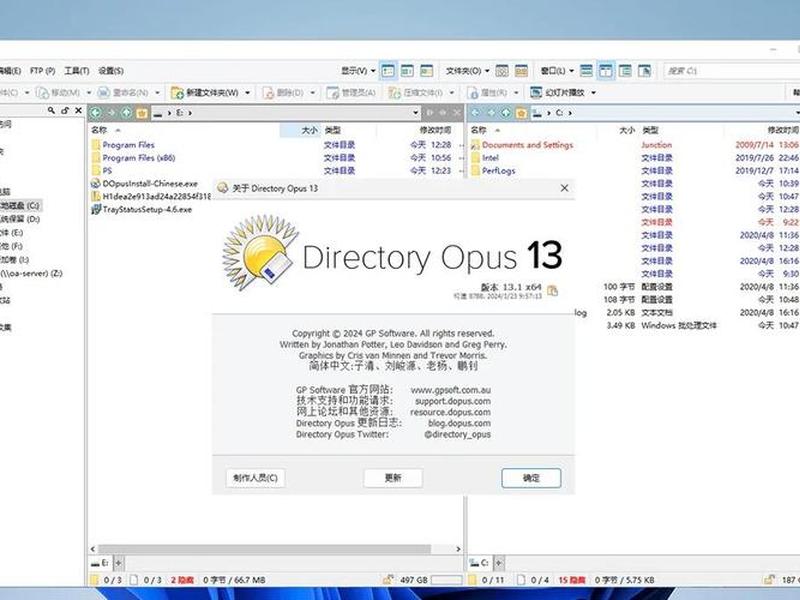
Task: Select the (\\oa-server) (Z:) tree drive
Action: (x=32, y=273)
